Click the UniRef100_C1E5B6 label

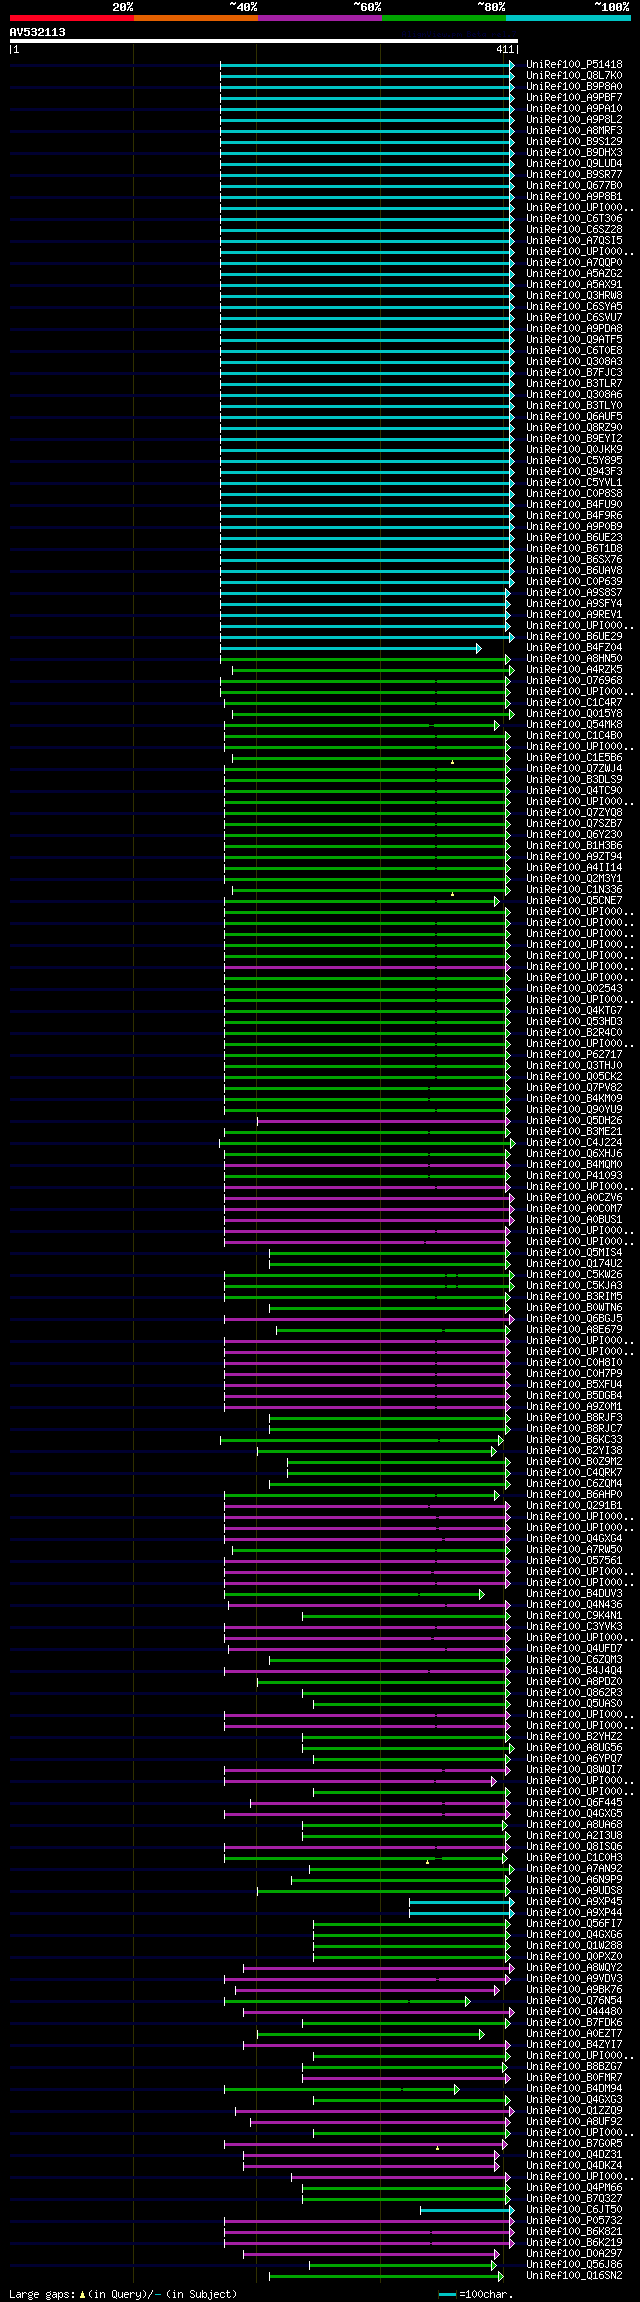coord(574,758)
